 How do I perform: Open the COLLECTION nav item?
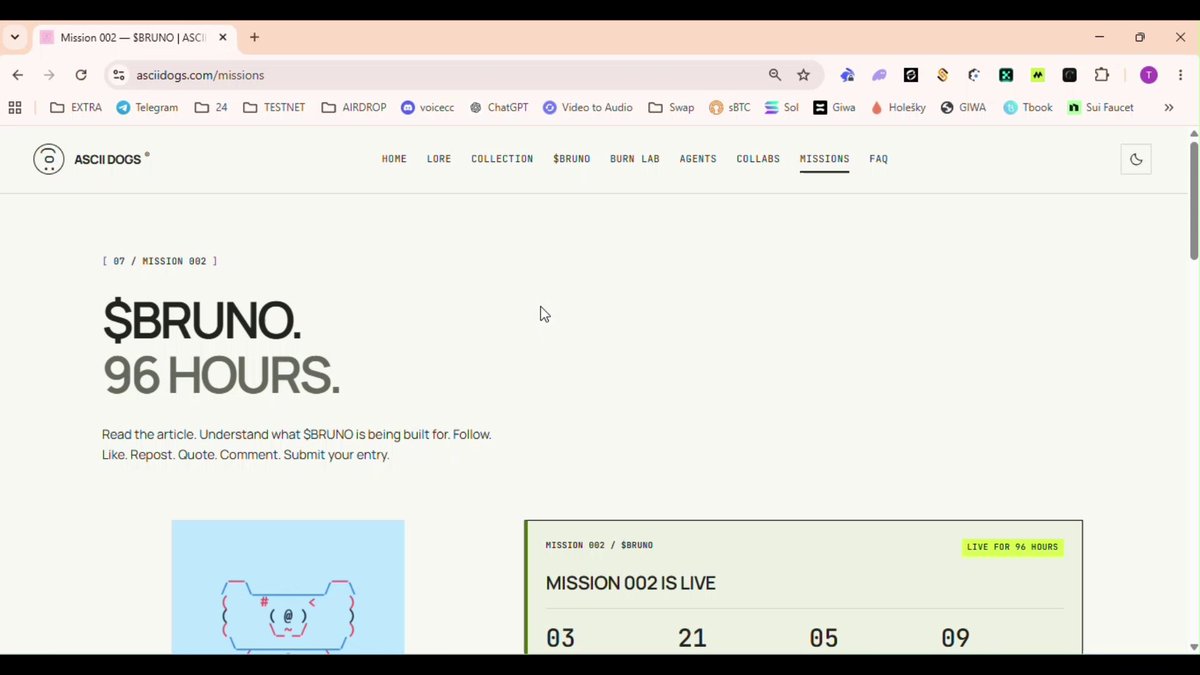tap(502, 159)
